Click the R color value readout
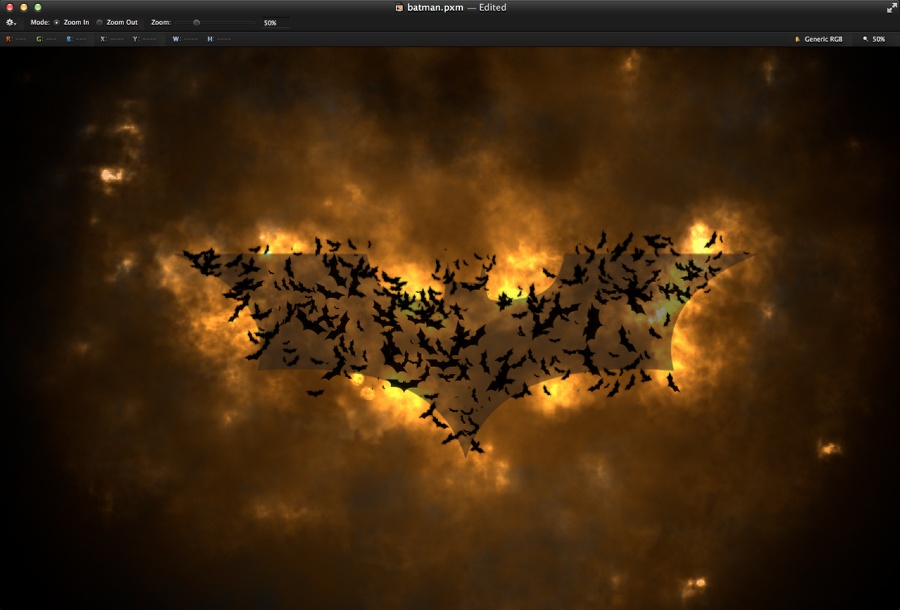The width and height of the screenshot is (900, 610). pyautogui.click(x=16, y=39)
